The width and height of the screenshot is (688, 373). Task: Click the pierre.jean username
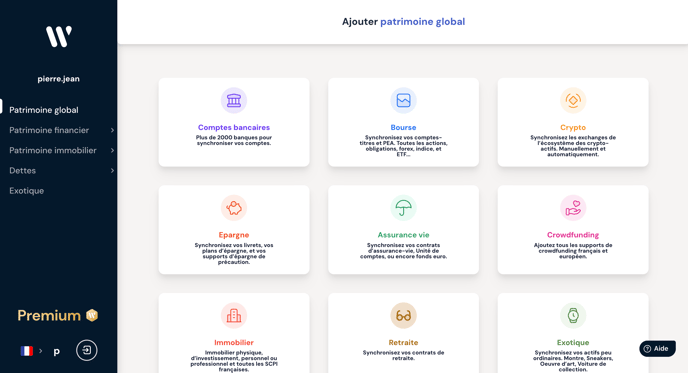[58, 79]
